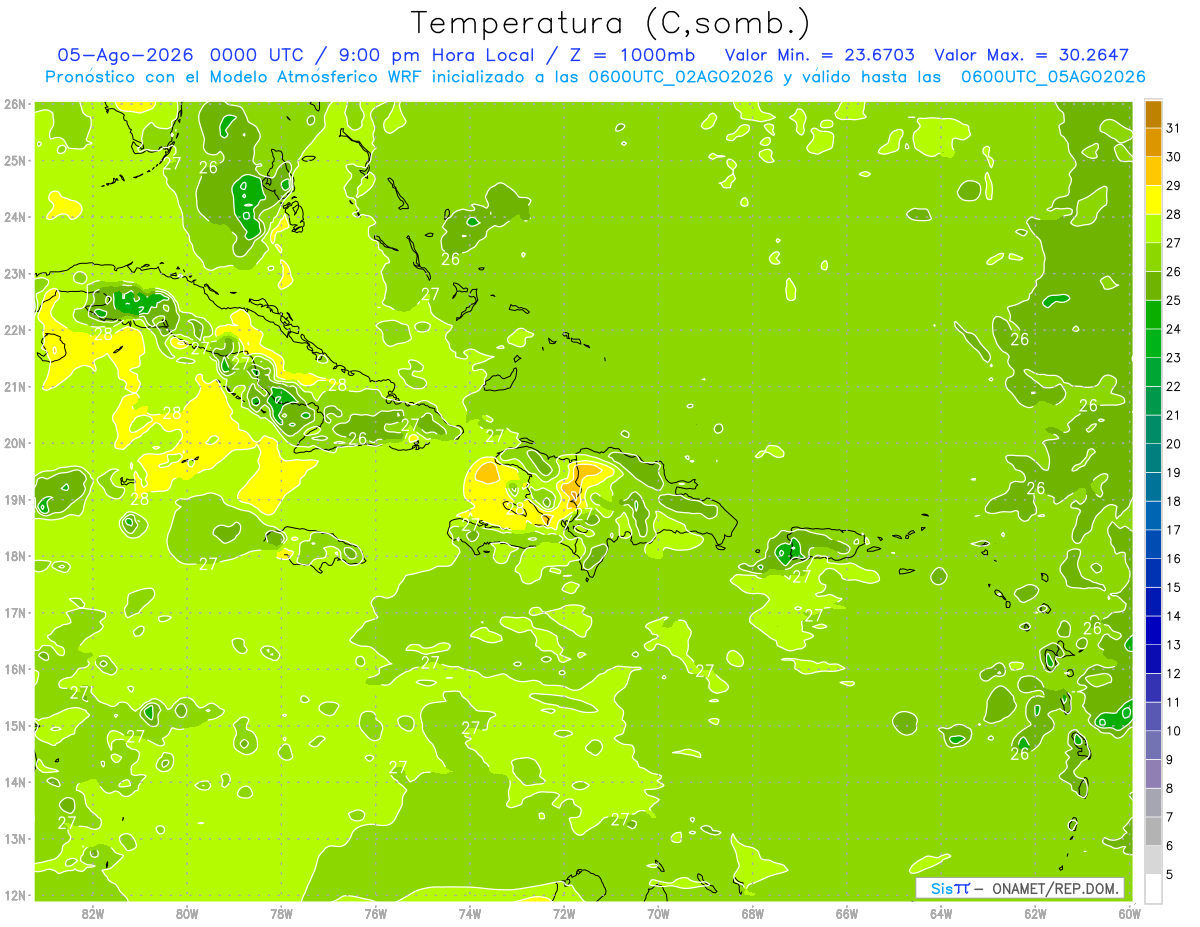Image resolution: width=1200 pixels, height=927 pixels.
Task: Select the 'Valor Min. = 23.6703' value
Action: point(819,55)
